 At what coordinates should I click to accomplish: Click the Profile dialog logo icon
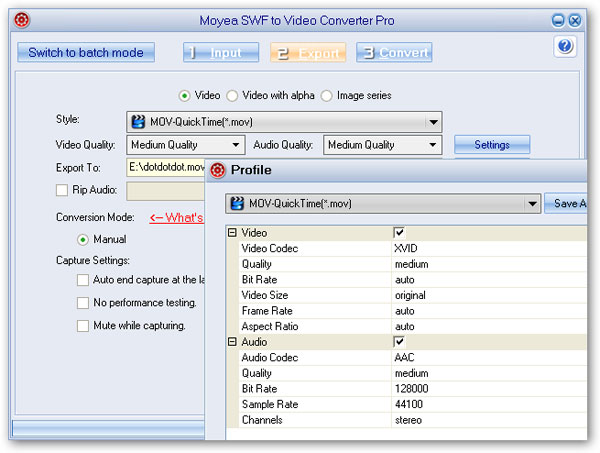(218, 170)
